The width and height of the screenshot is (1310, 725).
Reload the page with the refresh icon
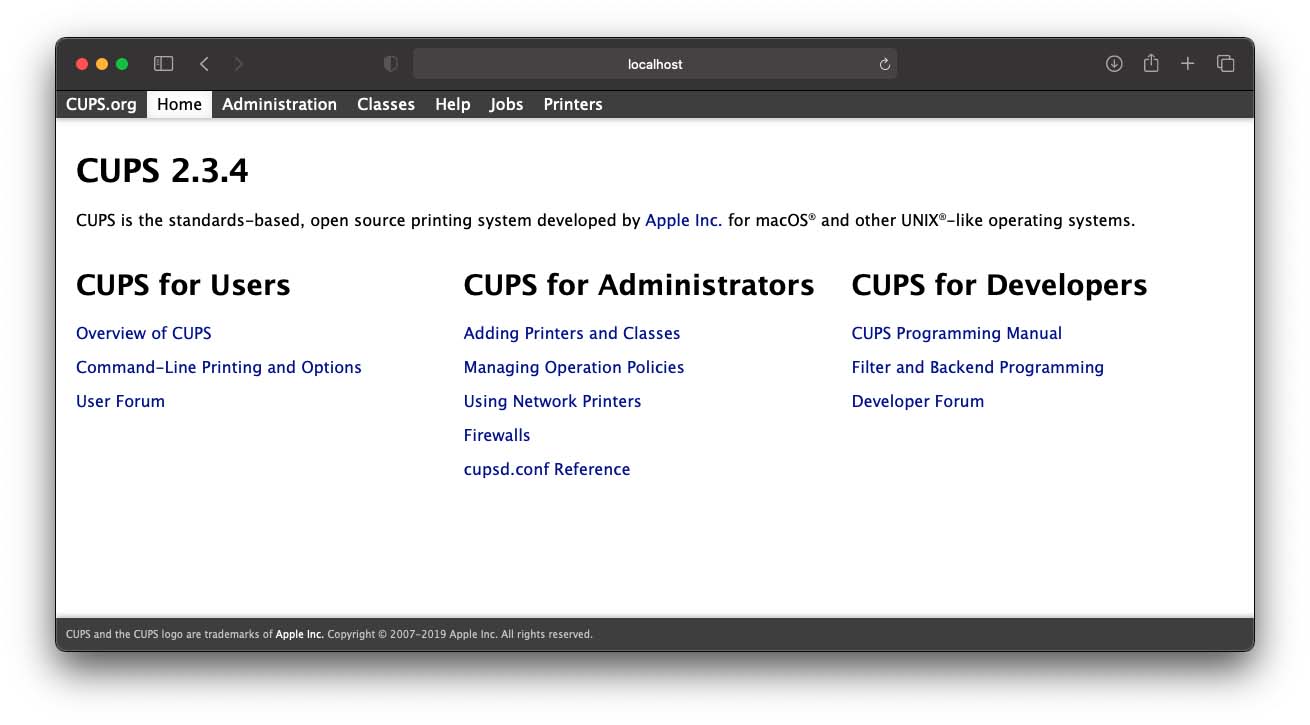coord(884,63)
